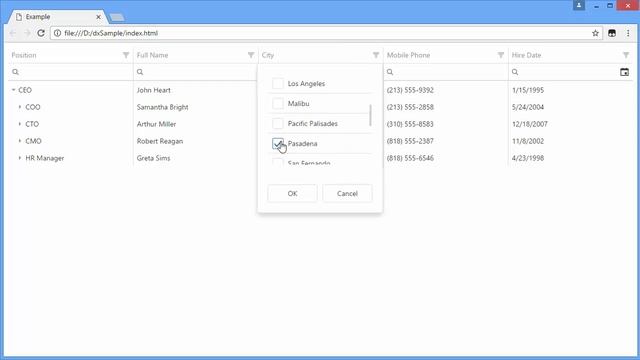The height and width of the screenshot is (360, 640).
Task: Focus the Mobile Phone filter input field
Action: [x=445, y=72]
